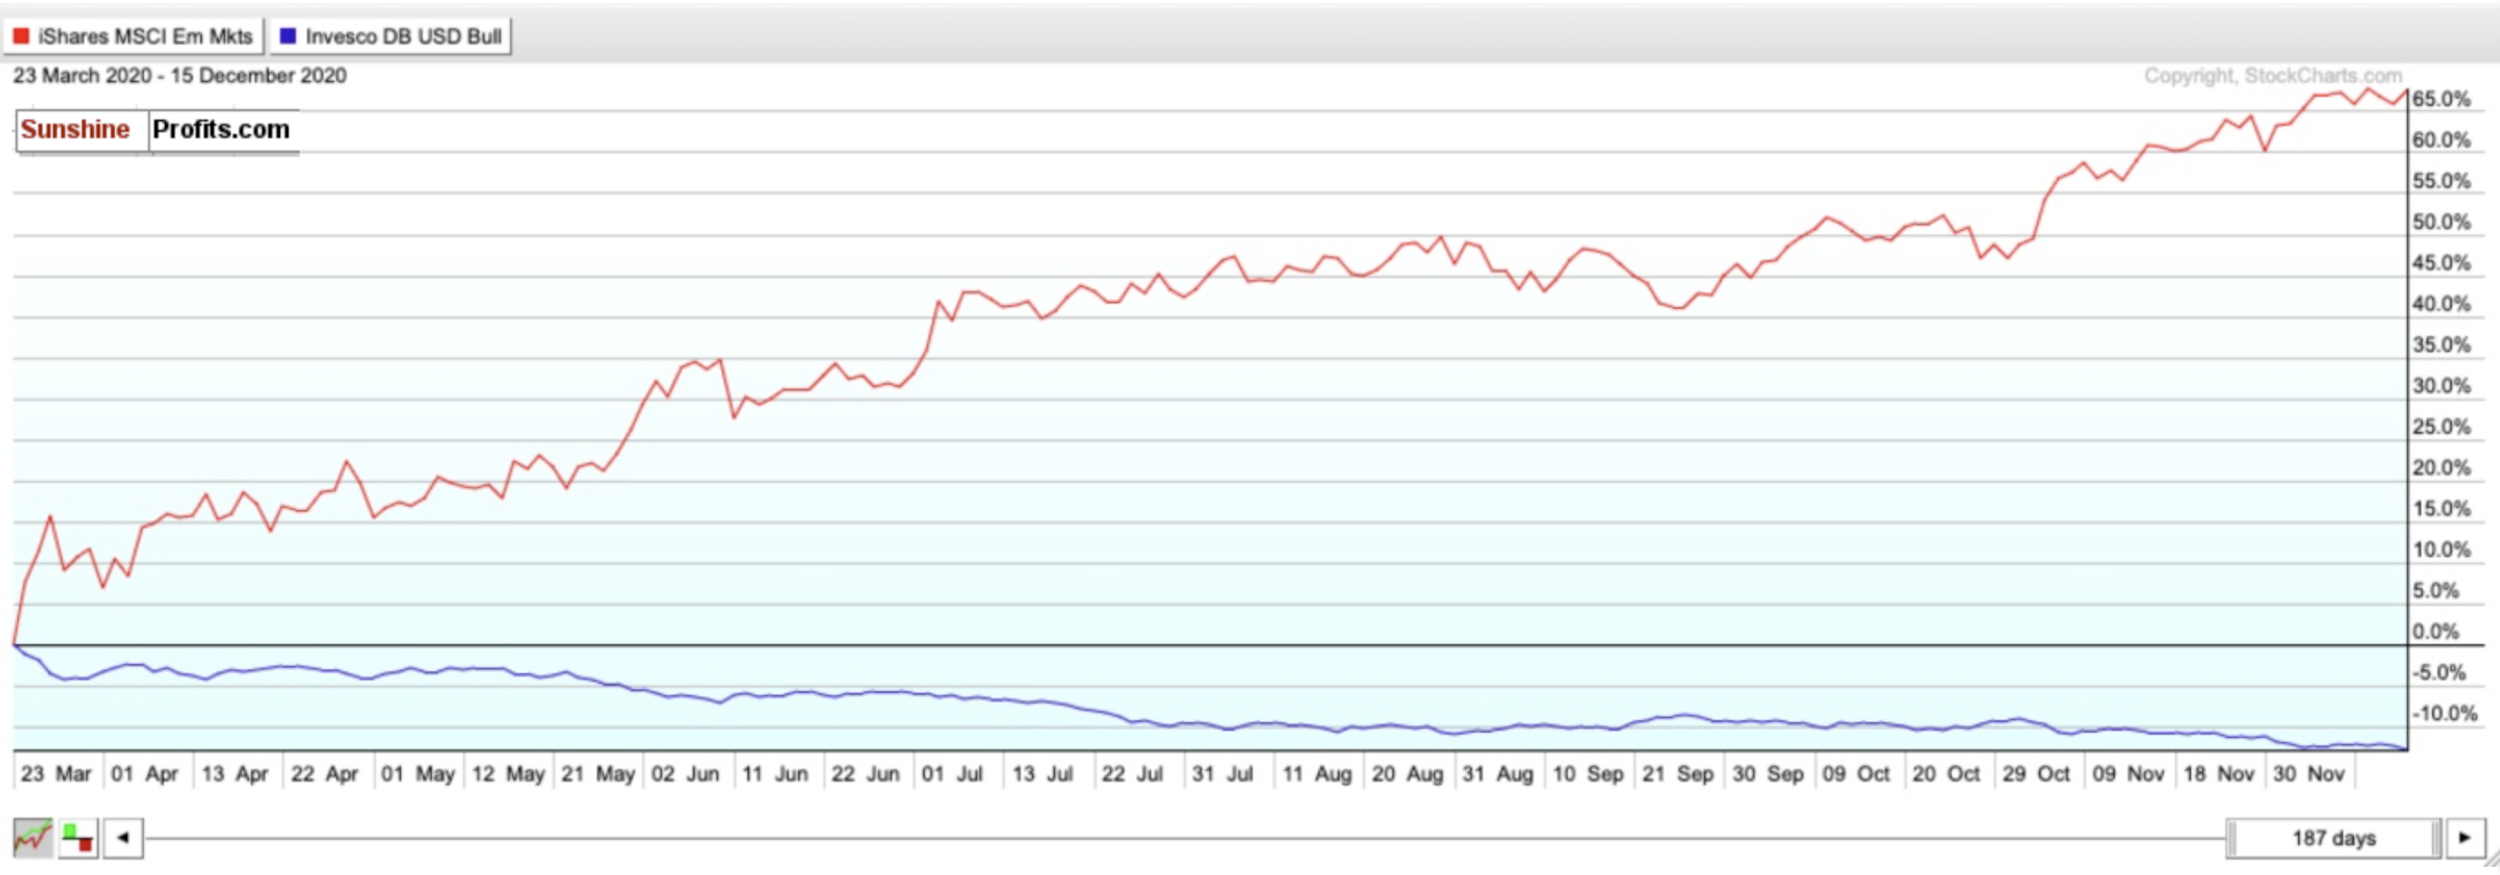This screenshot has height=875, width=2500.
Task: Click the red iShares color swatch
Action: tap(21, 36)
